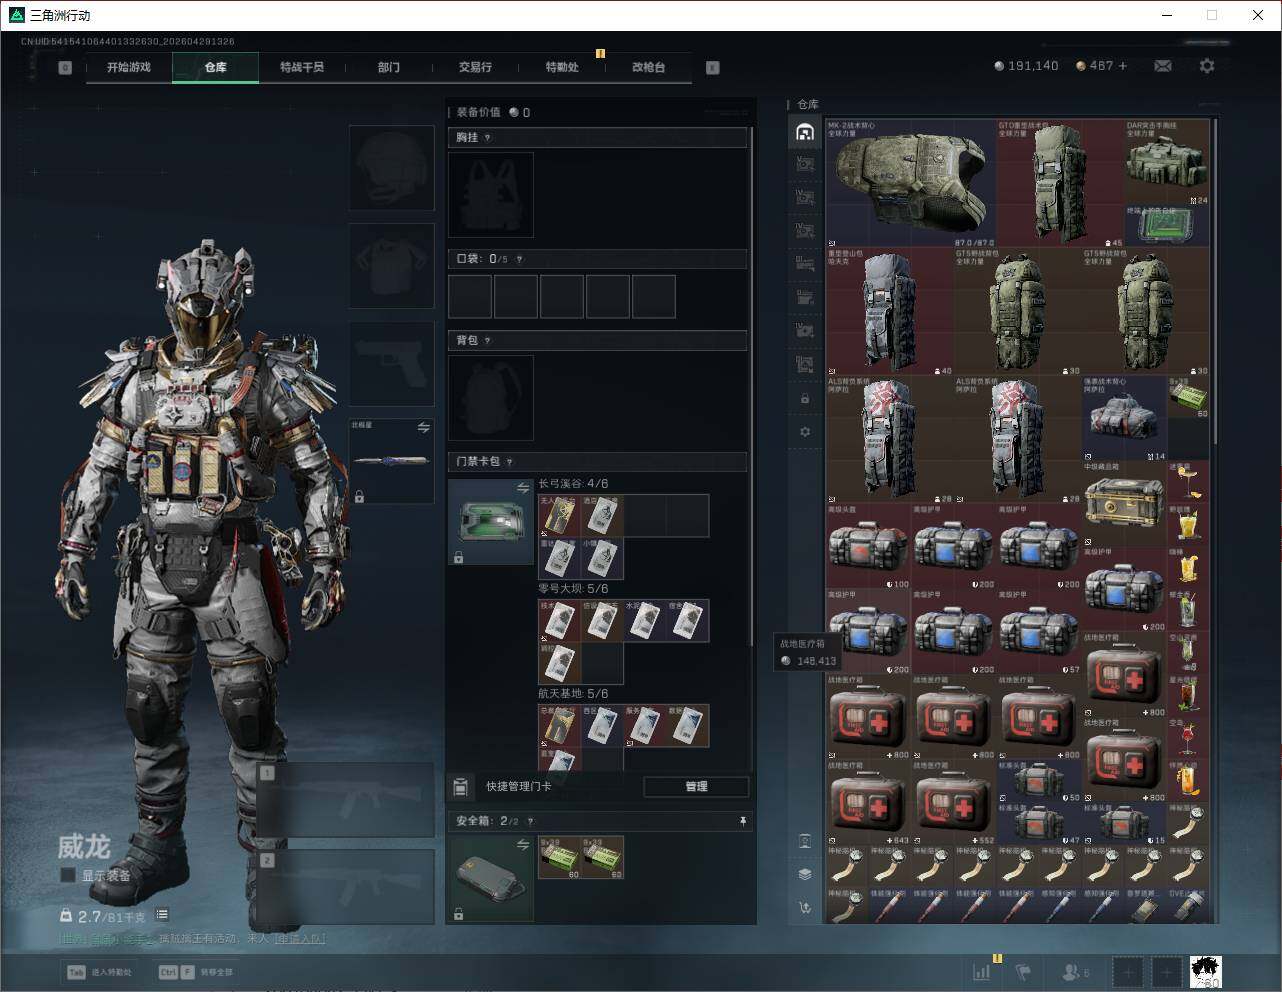Click the plus icon next to 467 currency
This screenshot has width=1282, height=992.
(1123, 66)
